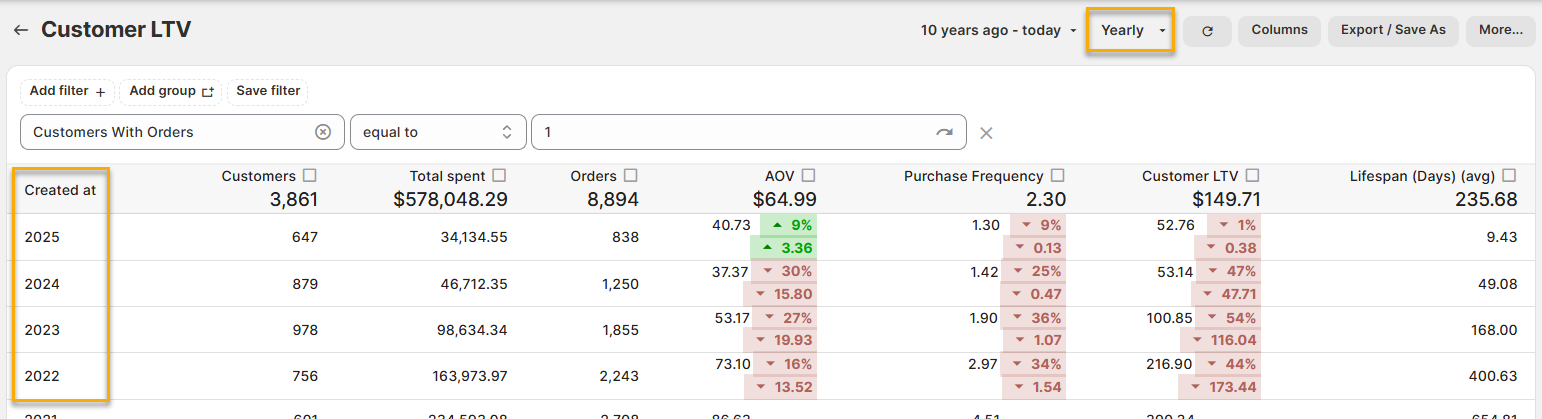
Task: Click the back arrow beside Customer LTV
Action: [x=20, y=30]
